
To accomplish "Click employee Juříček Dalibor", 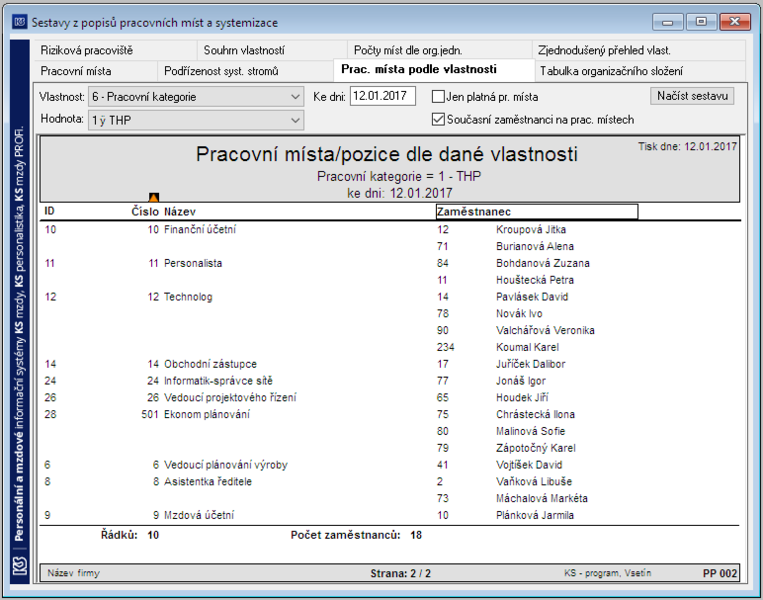I will click(x=530, y=364).
